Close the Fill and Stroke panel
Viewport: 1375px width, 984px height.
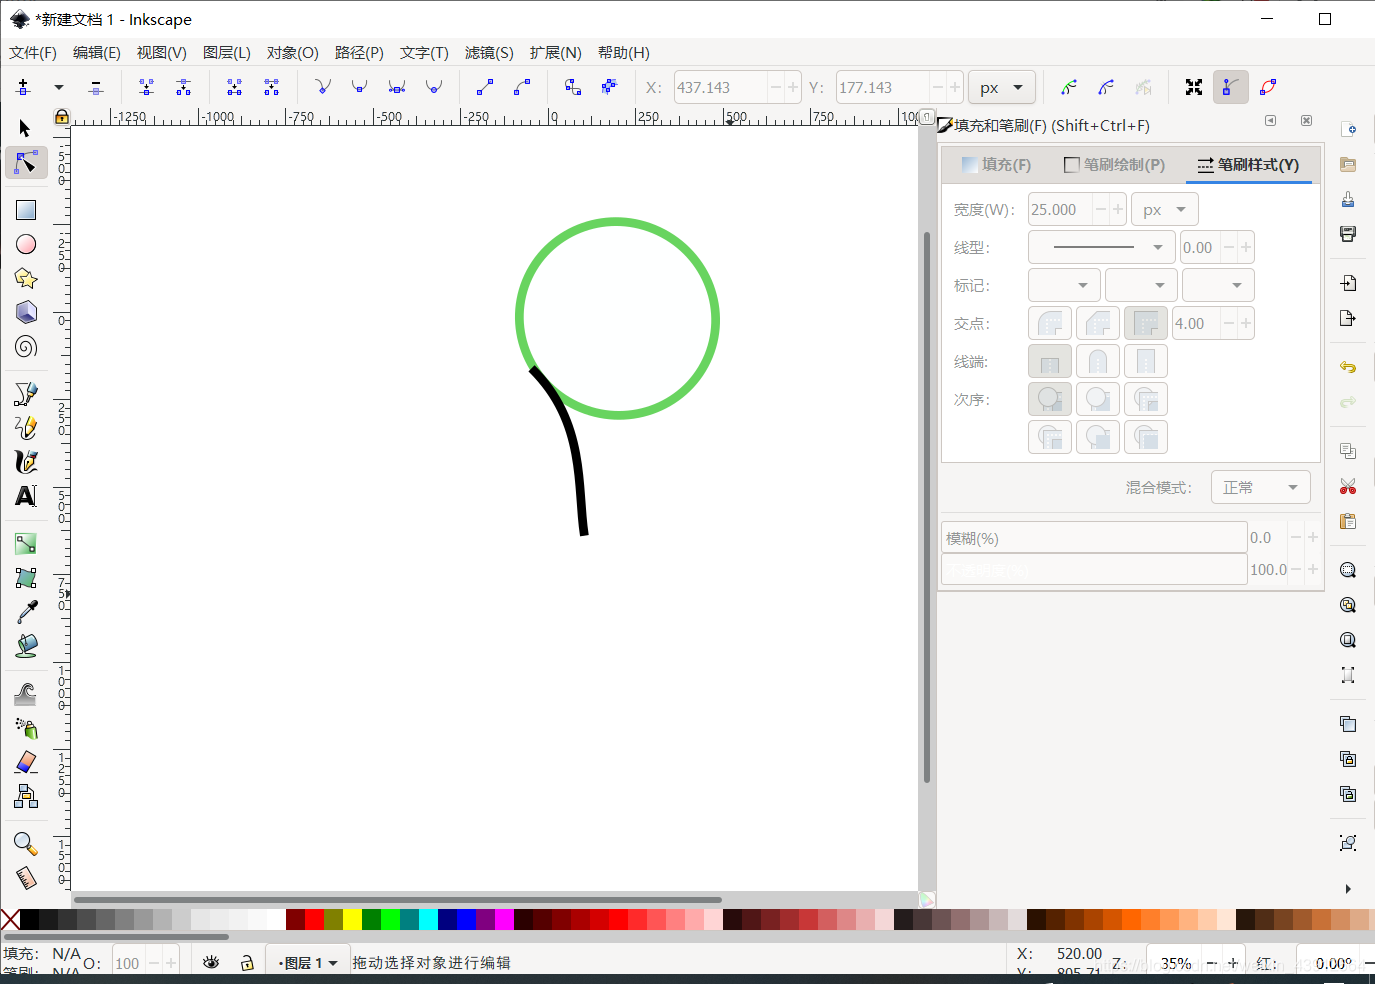click(1306, 121)
